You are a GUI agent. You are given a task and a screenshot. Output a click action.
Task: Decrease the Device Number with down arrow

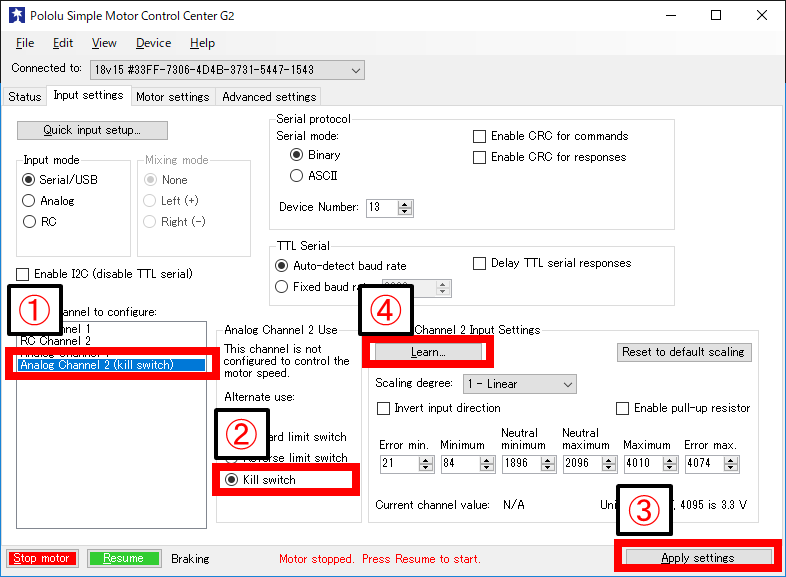pyautogui.click(x=405, y=212)
